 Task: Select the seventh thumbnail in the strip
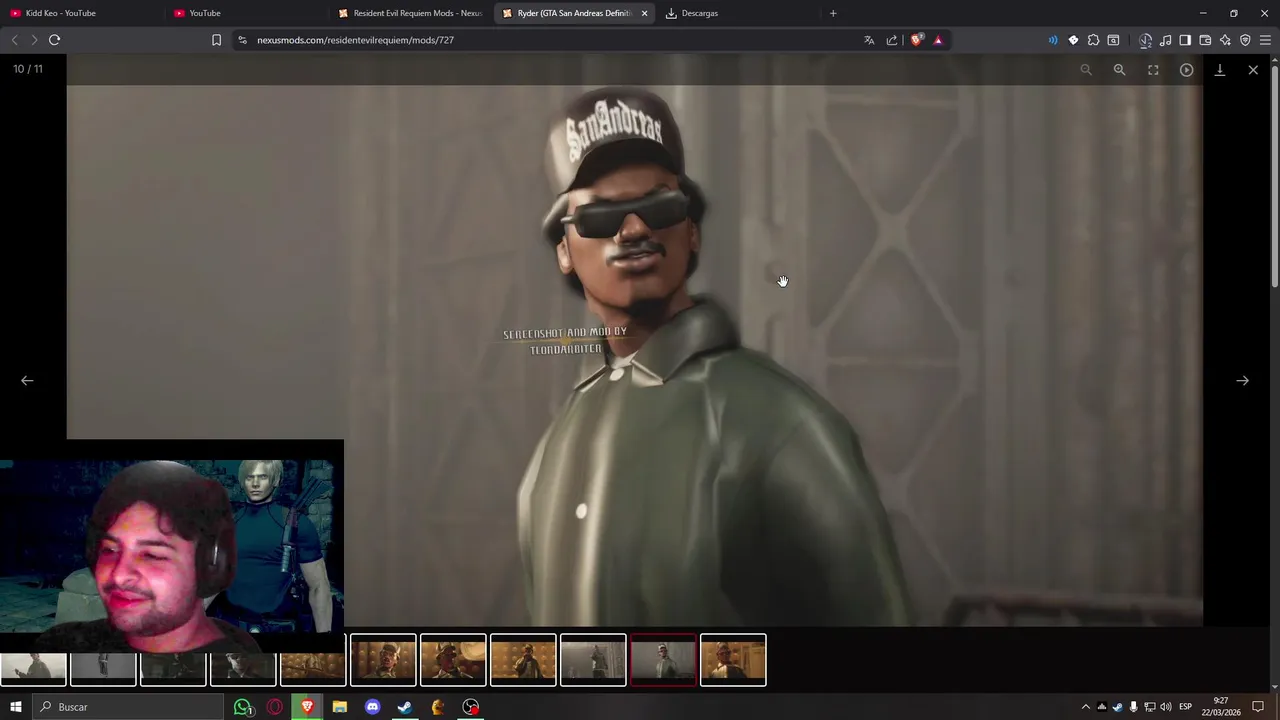coord(453,660)
